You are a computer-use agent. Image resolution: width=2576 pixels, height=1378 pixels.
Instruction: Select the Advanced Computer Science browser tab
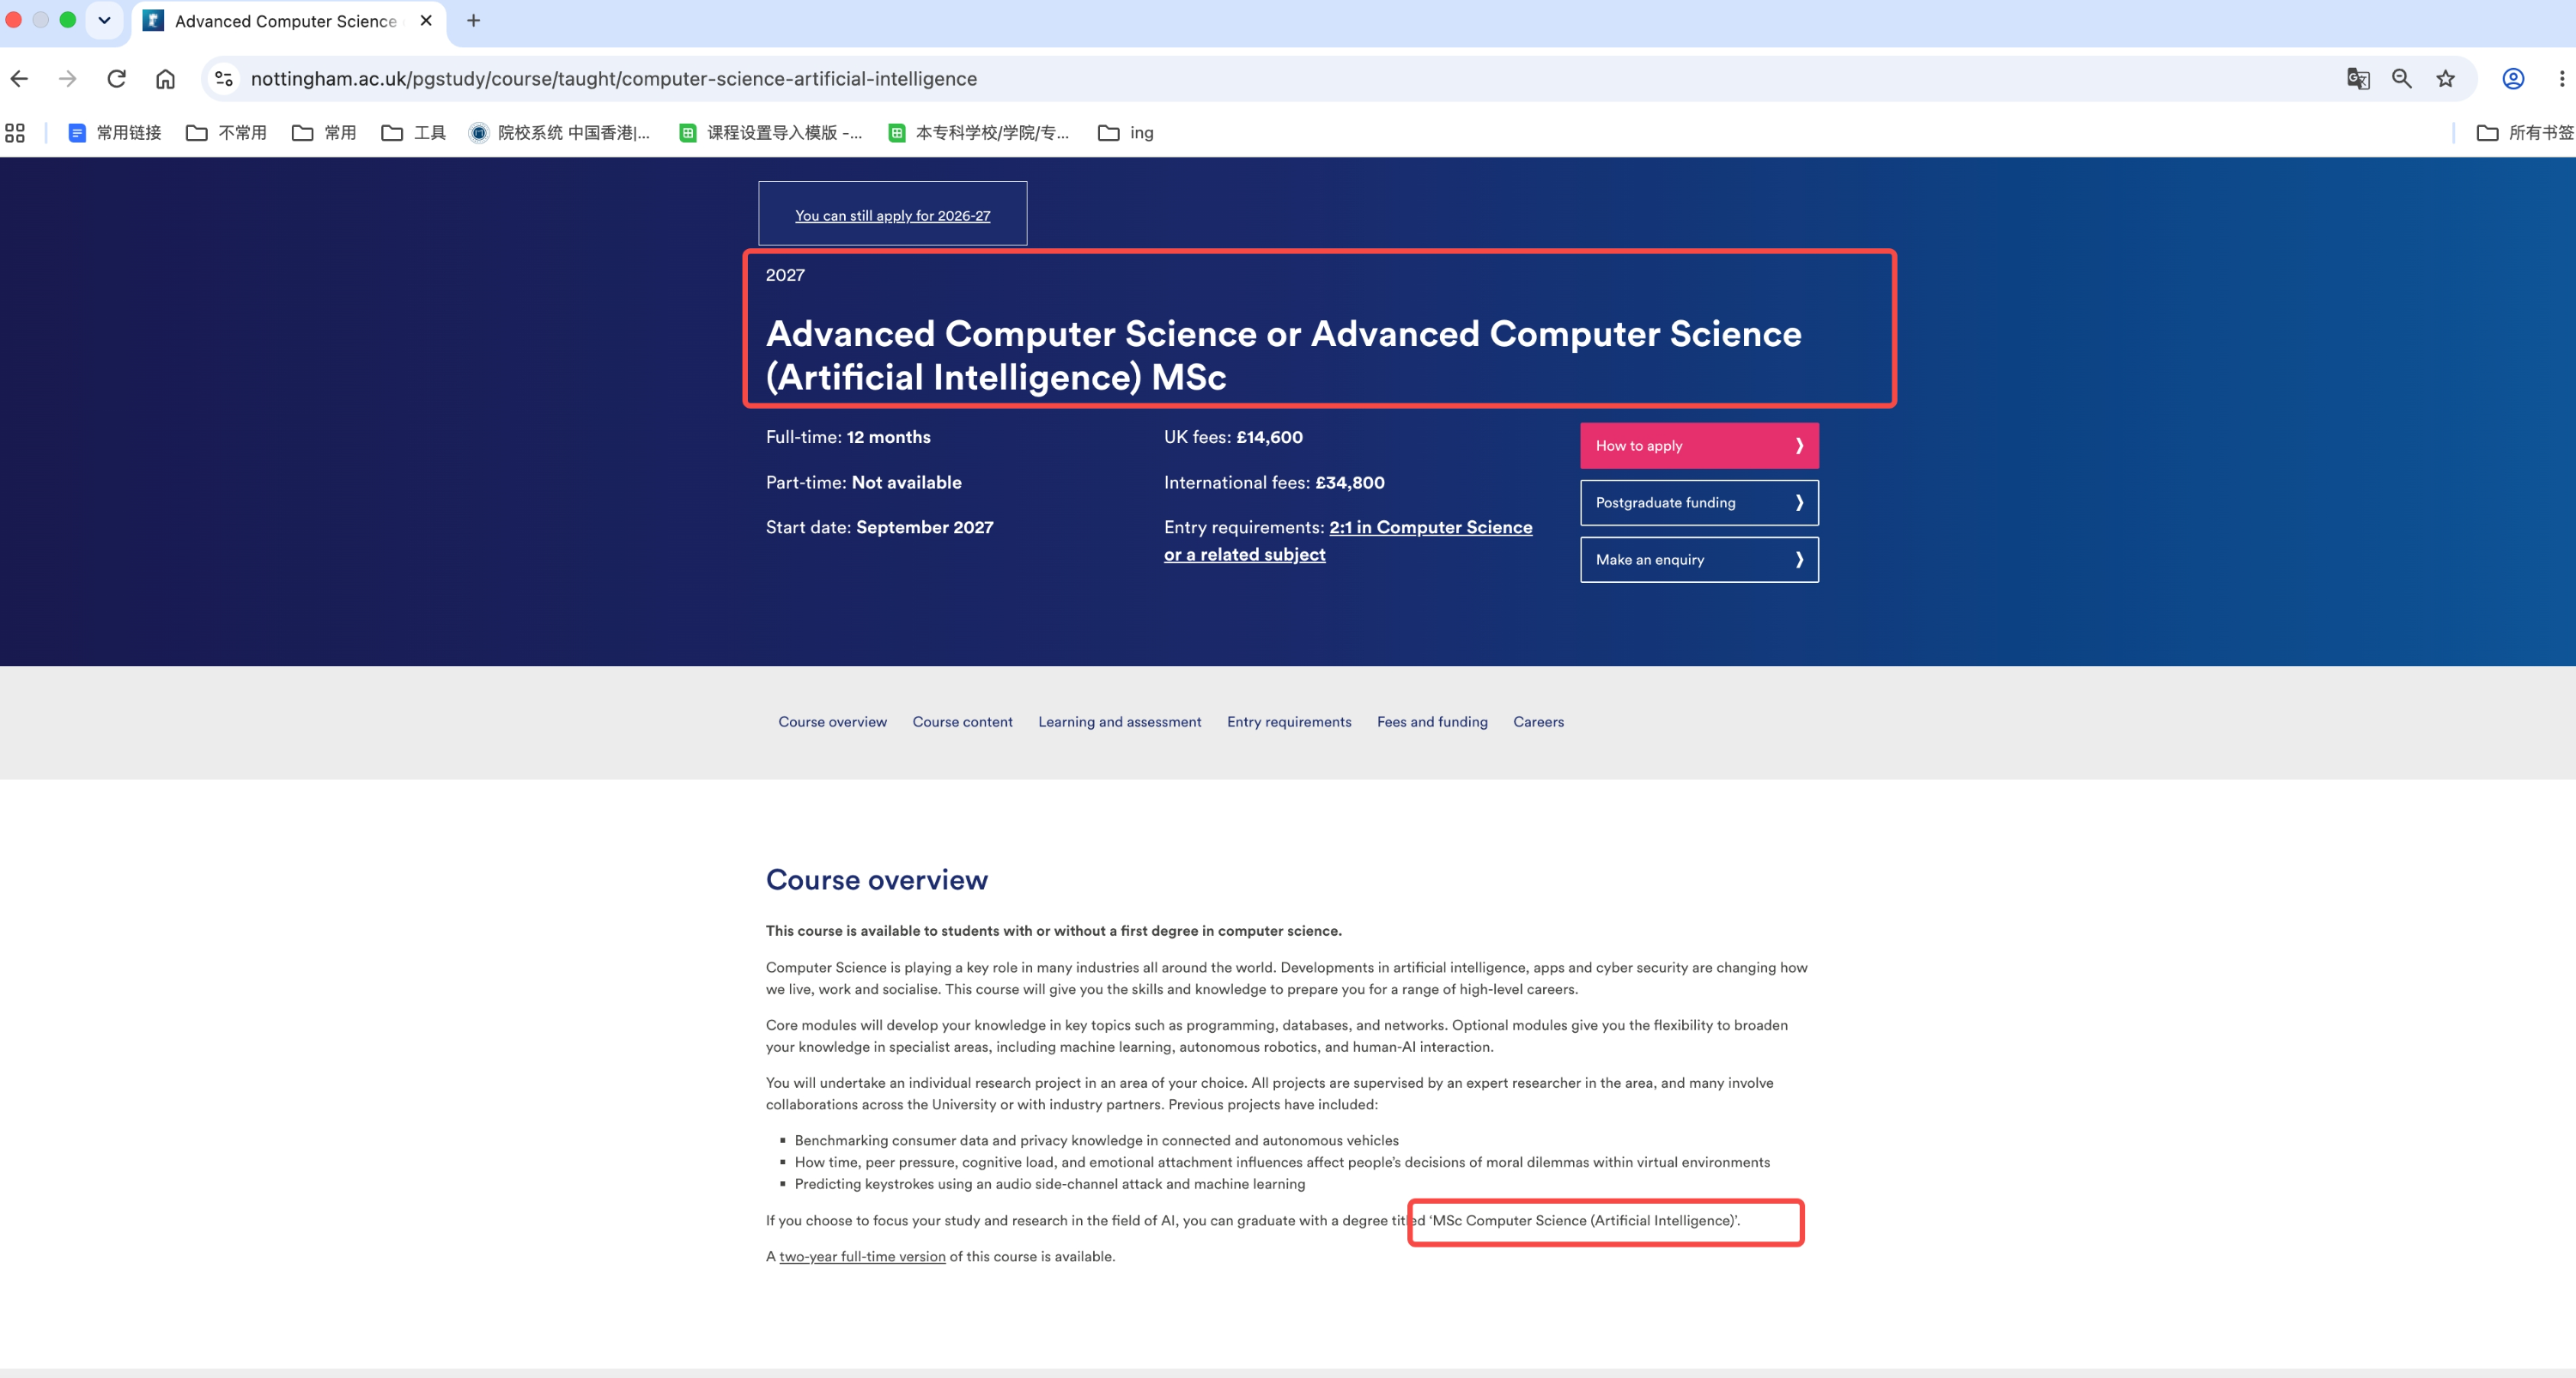[288, 21]
